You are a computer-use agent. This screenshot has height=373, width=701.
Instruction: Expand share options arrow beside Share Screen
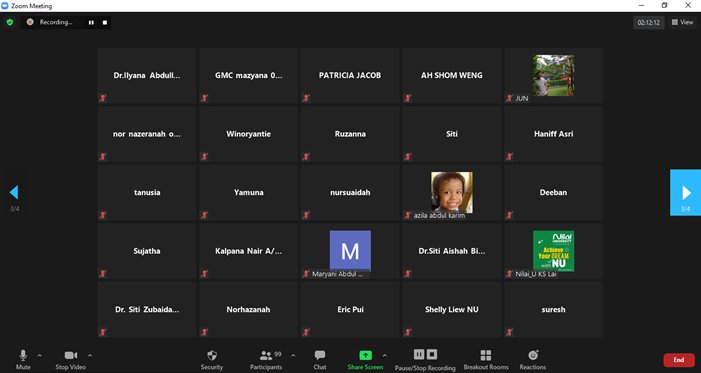[384, 356]
